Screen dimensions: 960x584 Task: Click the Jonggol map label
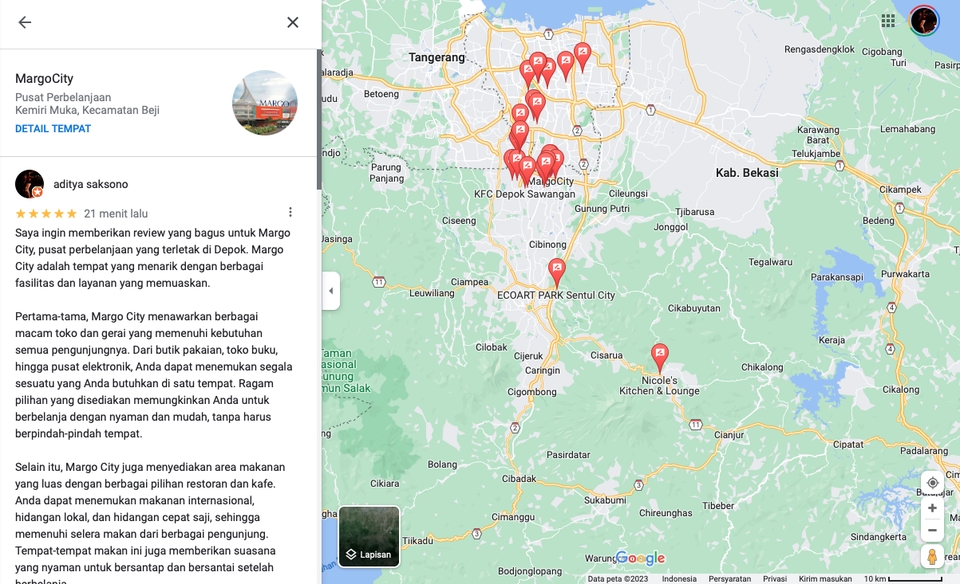pos(671,227)
